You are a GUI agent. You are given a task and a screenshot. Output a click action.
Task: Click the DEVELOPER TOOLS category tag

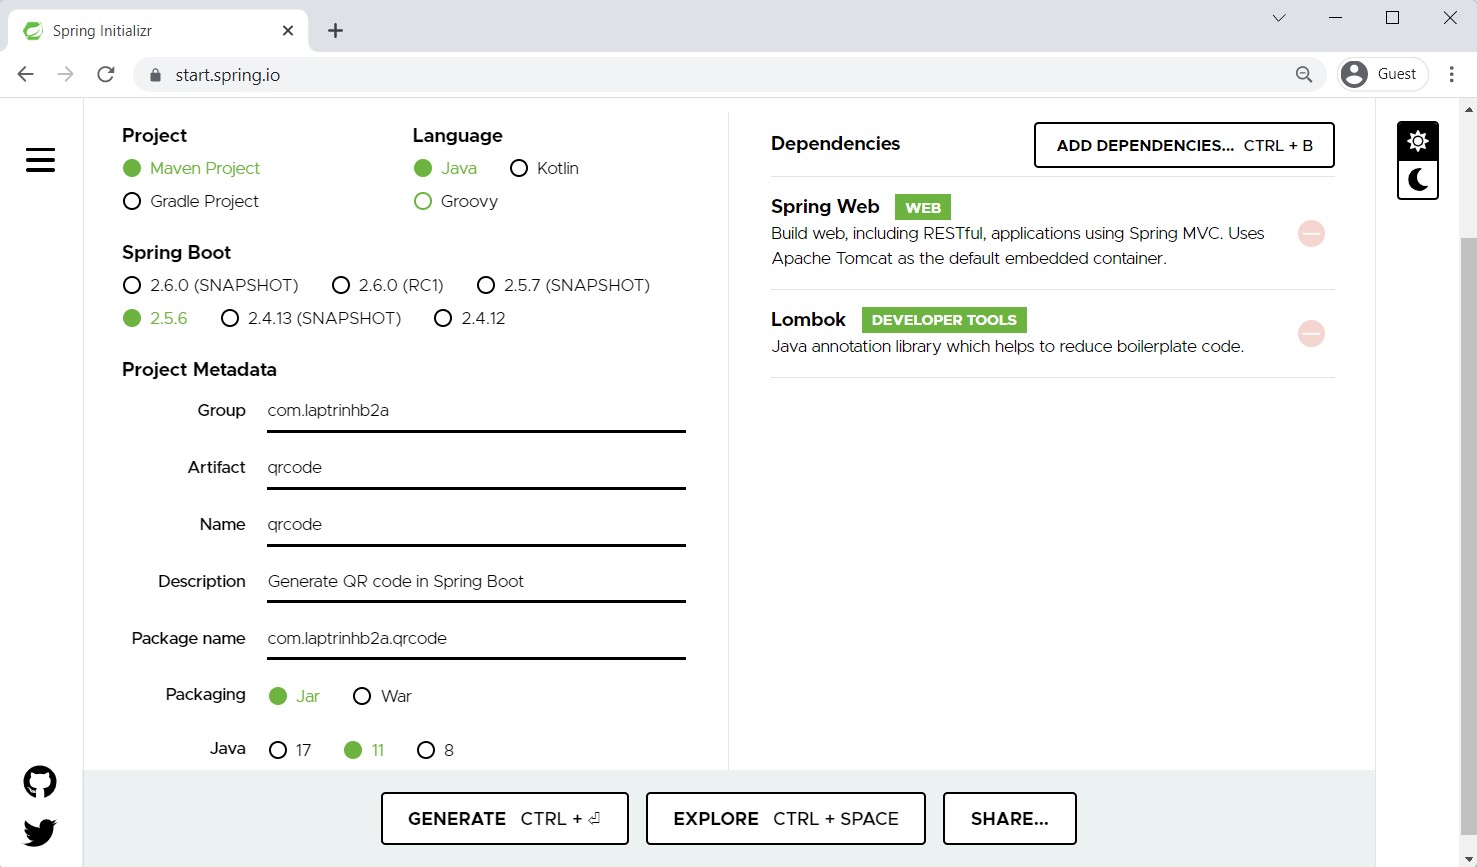click(x=944, y=320)
